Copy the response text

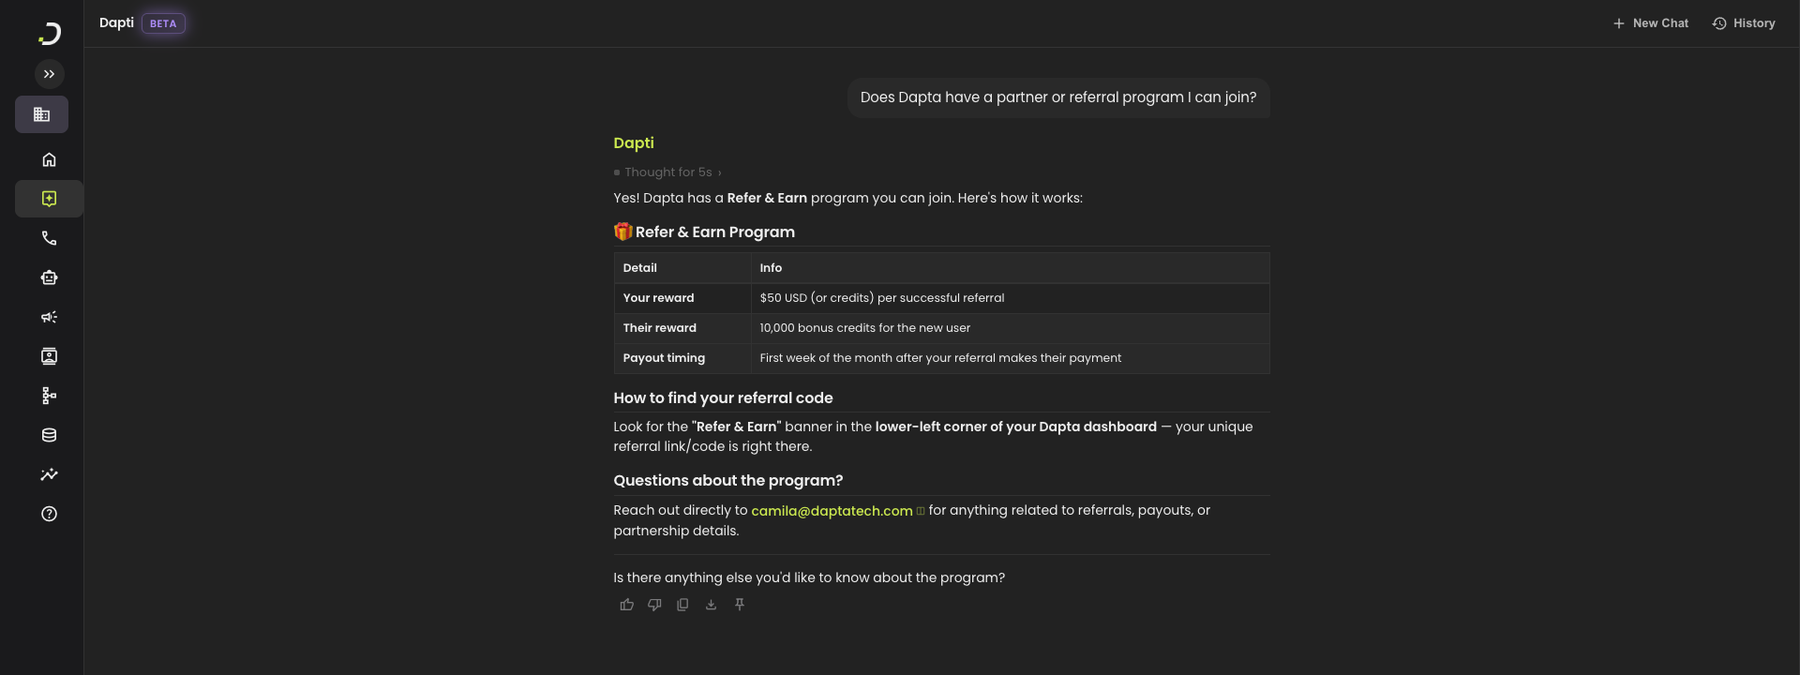pyautogui.click(x=683, y=605)
